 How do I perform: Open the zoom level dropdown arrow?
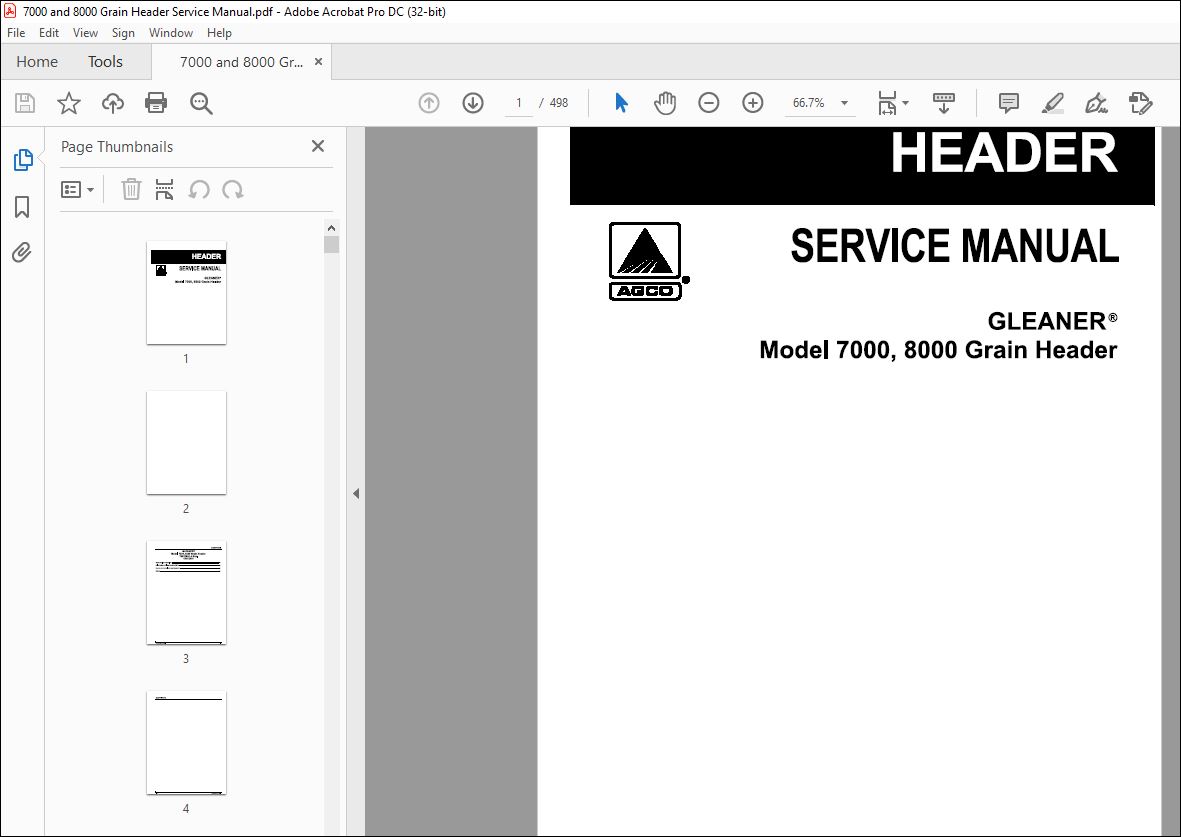pyautogui.click(x=844, y=103)
